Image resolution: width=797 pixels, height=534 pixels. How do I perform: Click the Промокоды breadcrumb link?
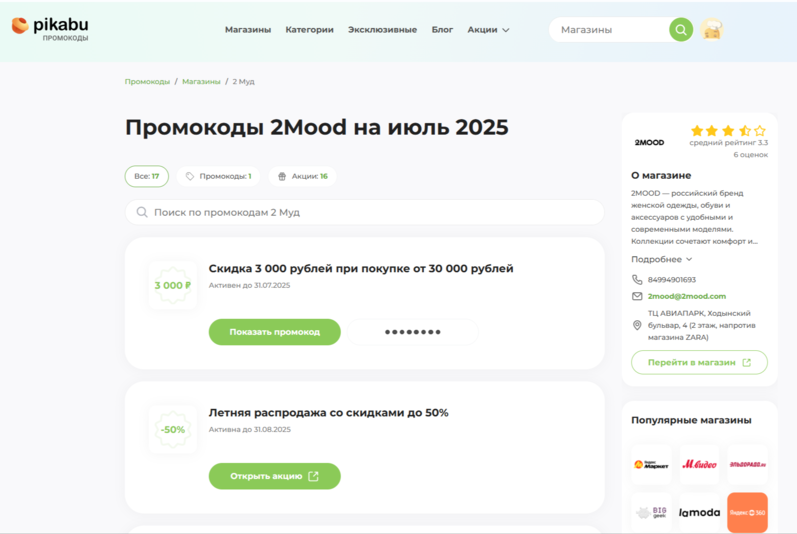[x=147, y=81]
